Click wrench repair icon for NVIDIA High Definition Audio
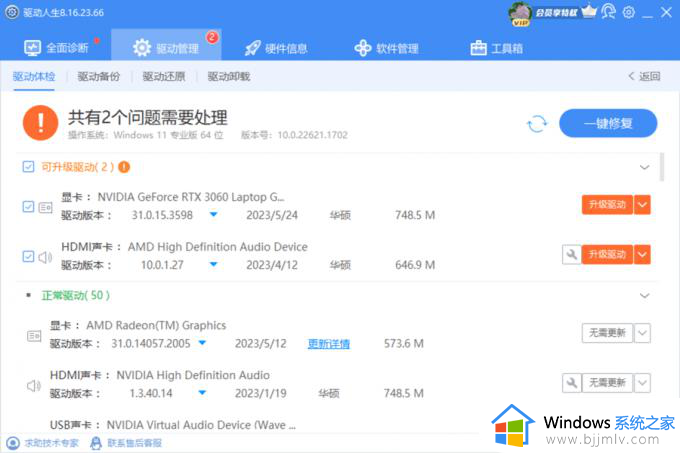The width and height of the screenshot is (680, 453). [572, 383]
